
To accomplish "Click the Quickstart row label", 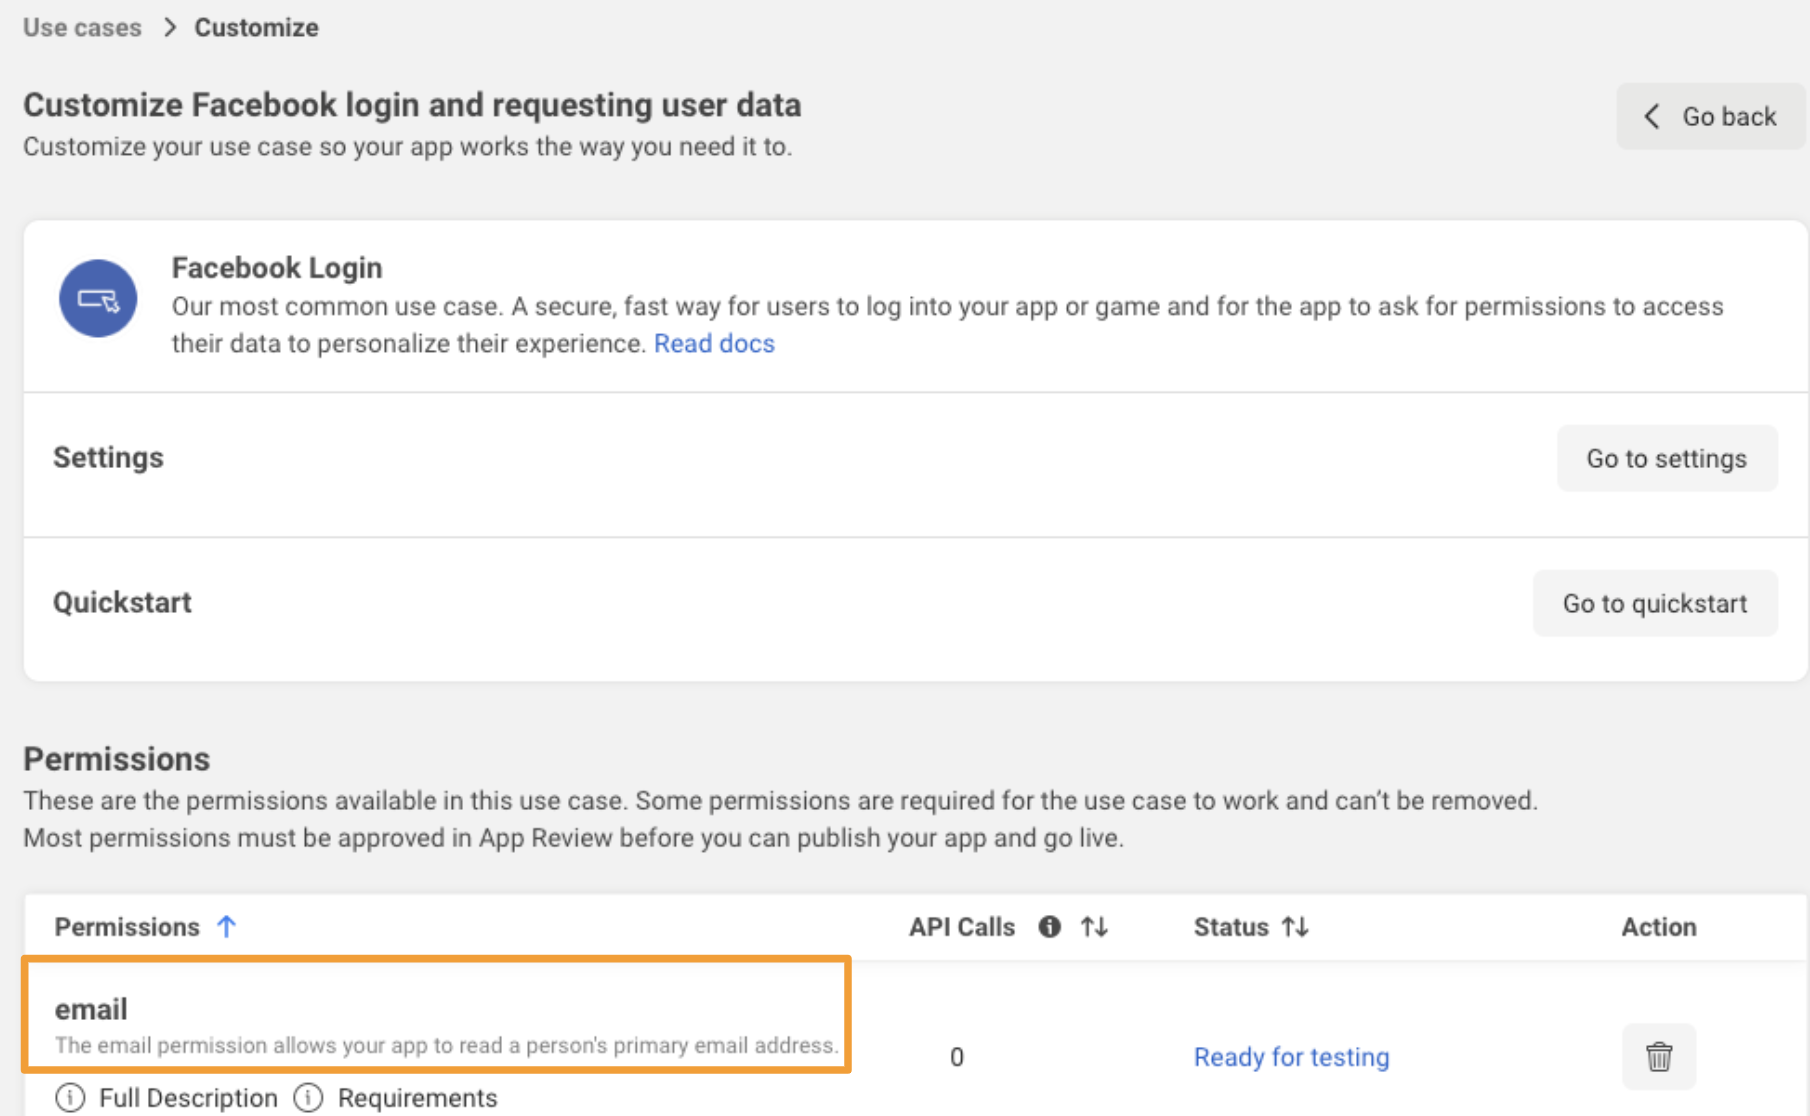I will (122, 602).
